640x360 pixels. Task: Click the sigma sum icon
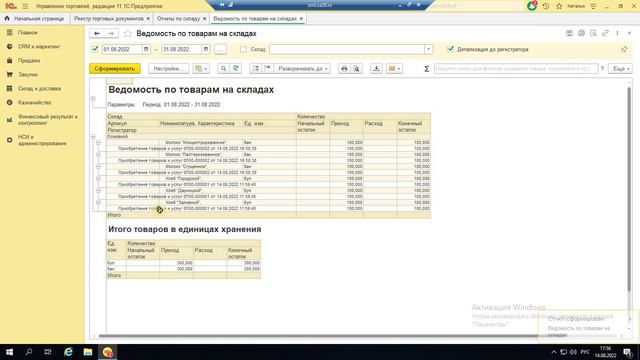[427, 69]
